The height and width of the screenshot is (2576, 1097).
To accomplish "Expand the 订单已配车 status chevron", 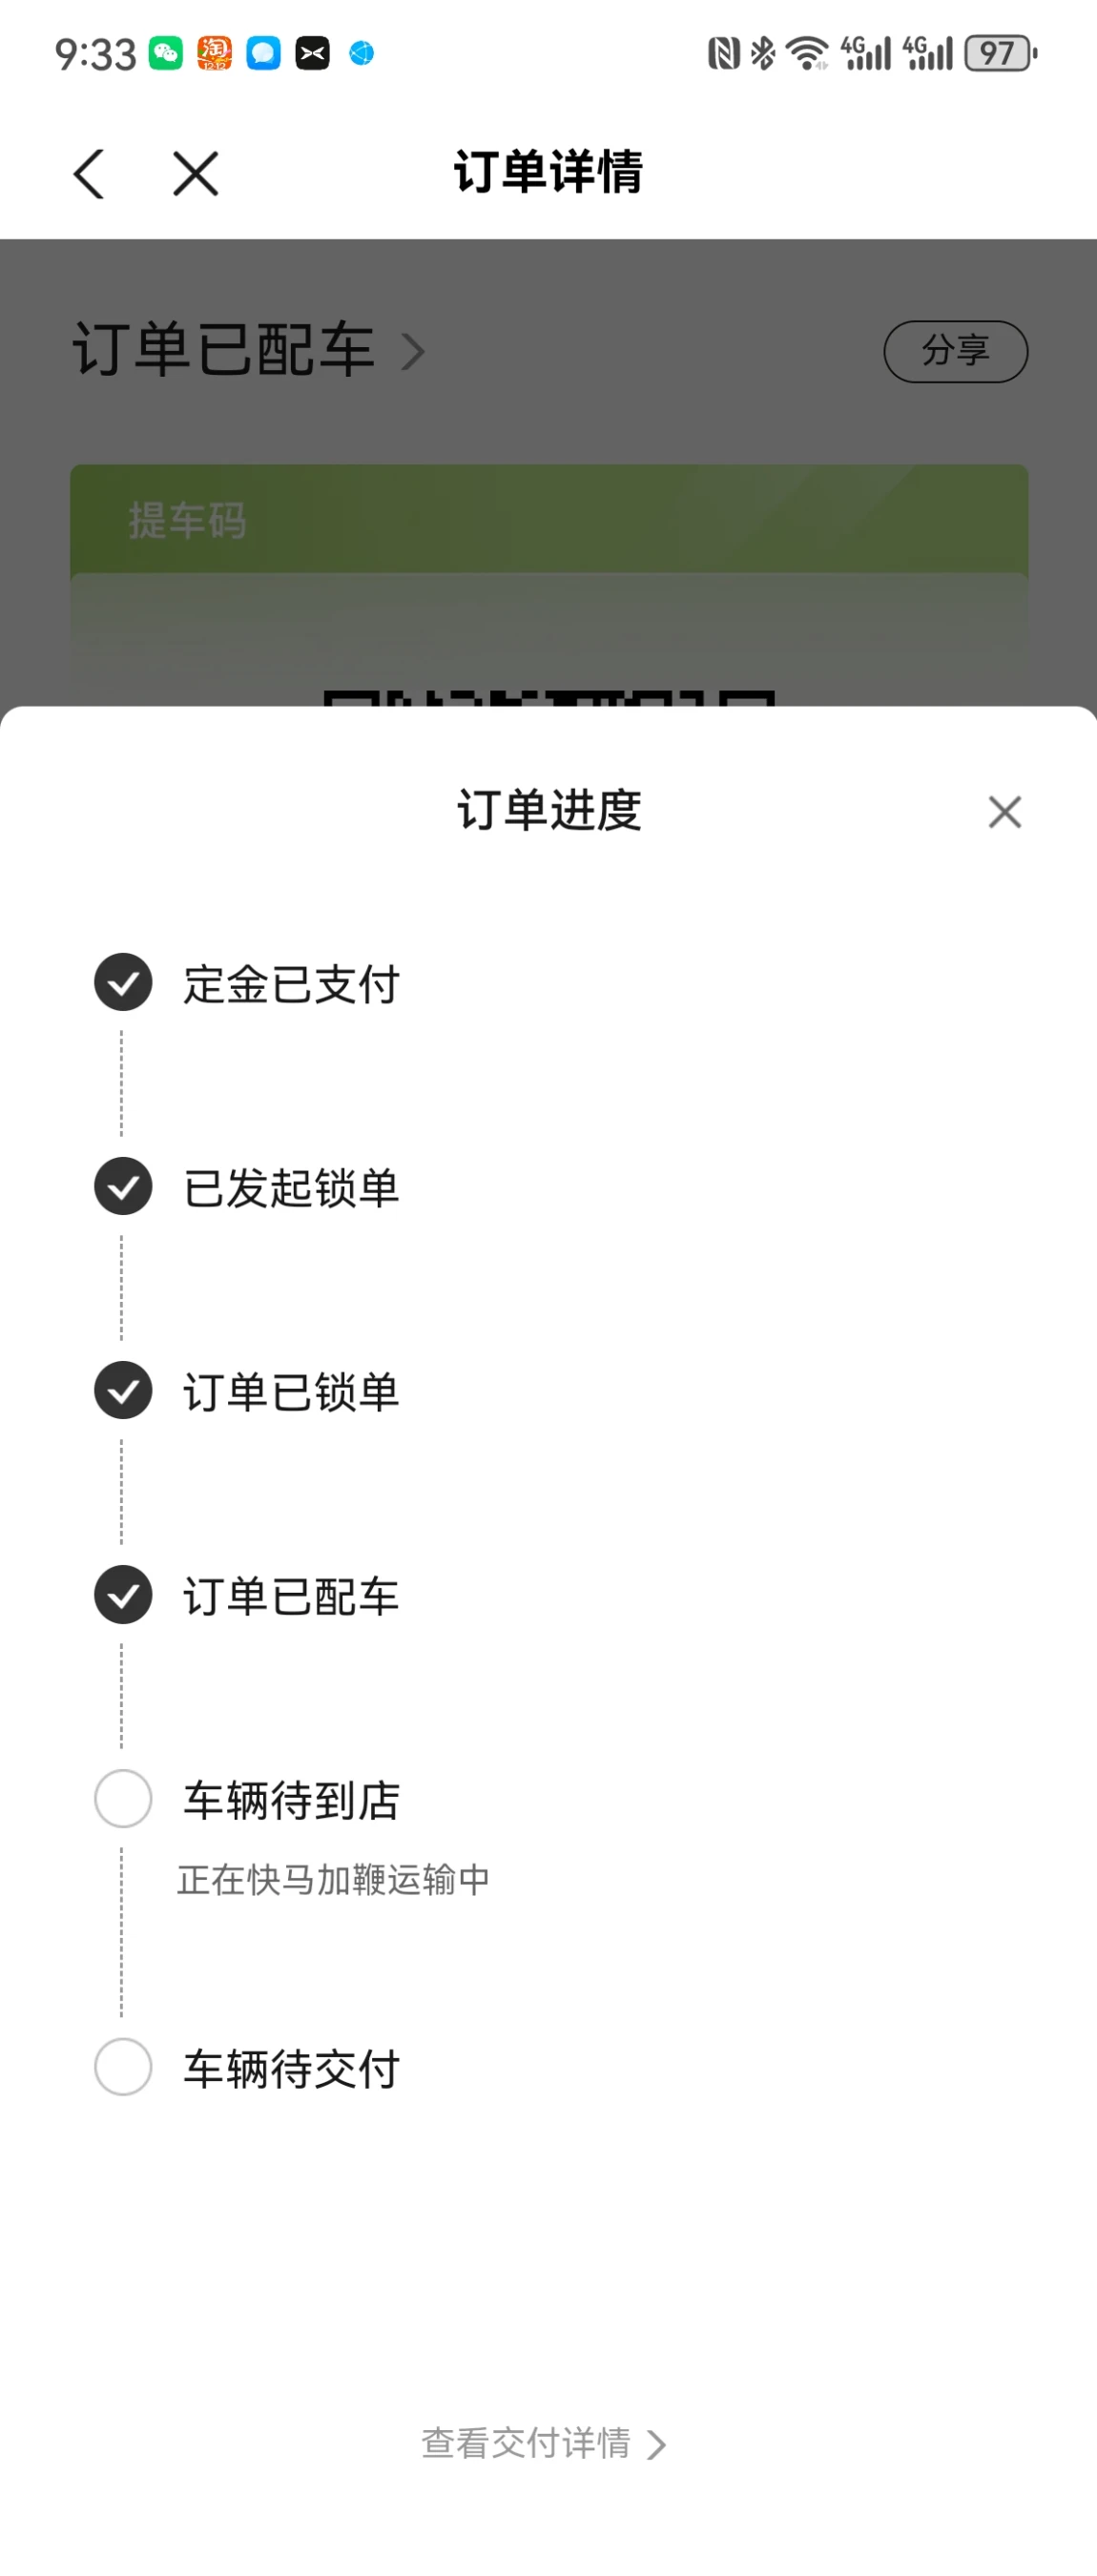I will [413, 352].
